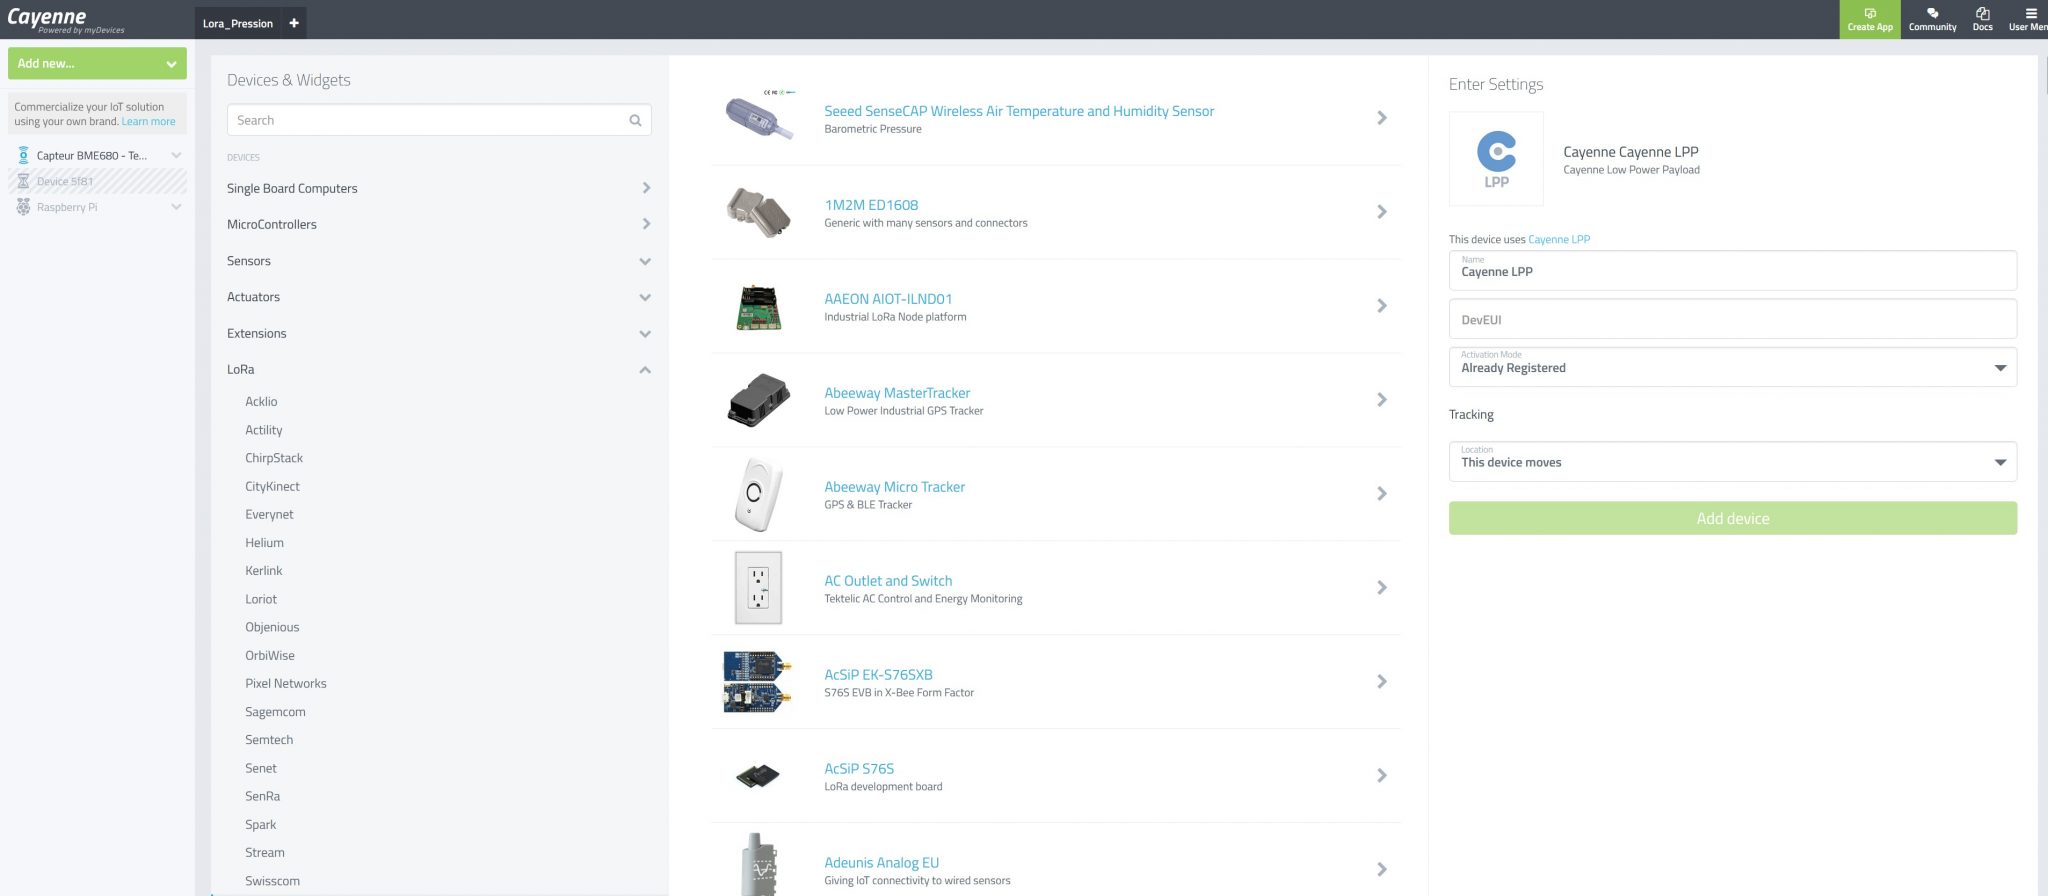Image resolution: width=2048 pixels, height=896 pixels.
Task: Click the DevEUI input field
Action: [x=1732, y=320]
